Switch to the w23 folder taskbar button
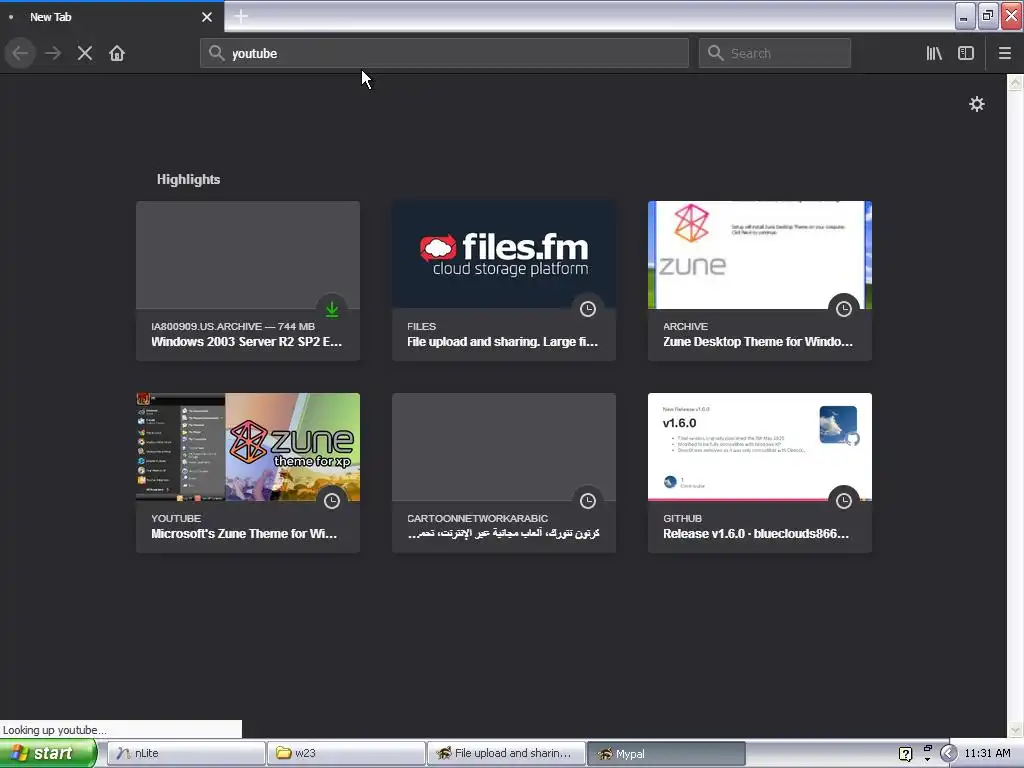 (x=346, y=753)
